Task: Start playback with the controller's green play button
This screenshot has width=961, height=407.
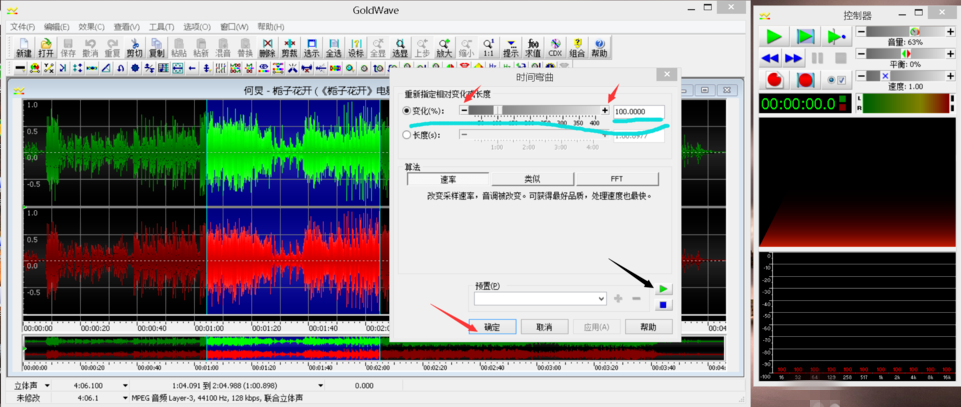Action: point(773,36)
